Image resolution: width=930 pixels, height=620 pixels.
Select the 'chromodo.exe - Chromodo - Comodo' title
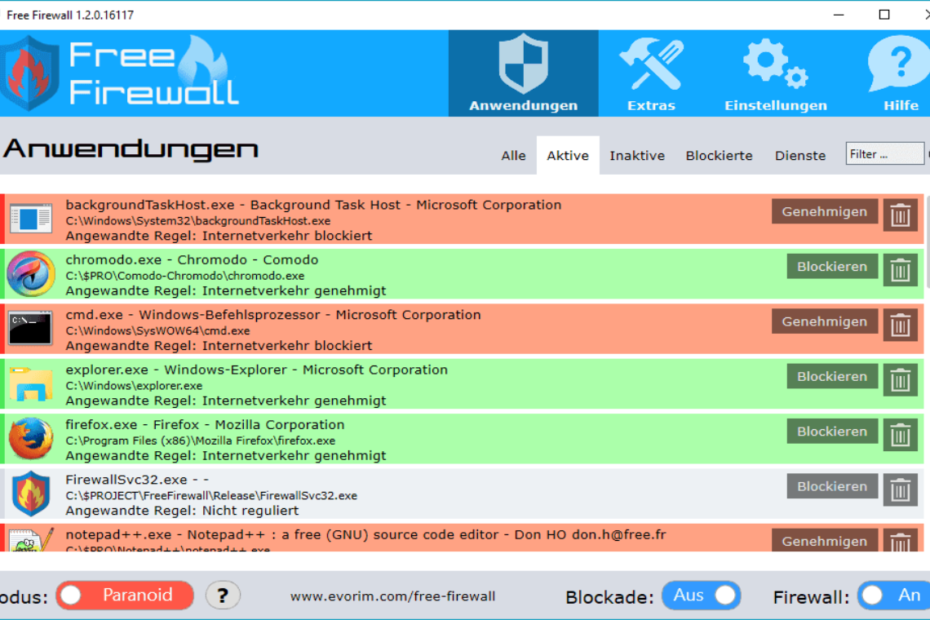point(192,260)
